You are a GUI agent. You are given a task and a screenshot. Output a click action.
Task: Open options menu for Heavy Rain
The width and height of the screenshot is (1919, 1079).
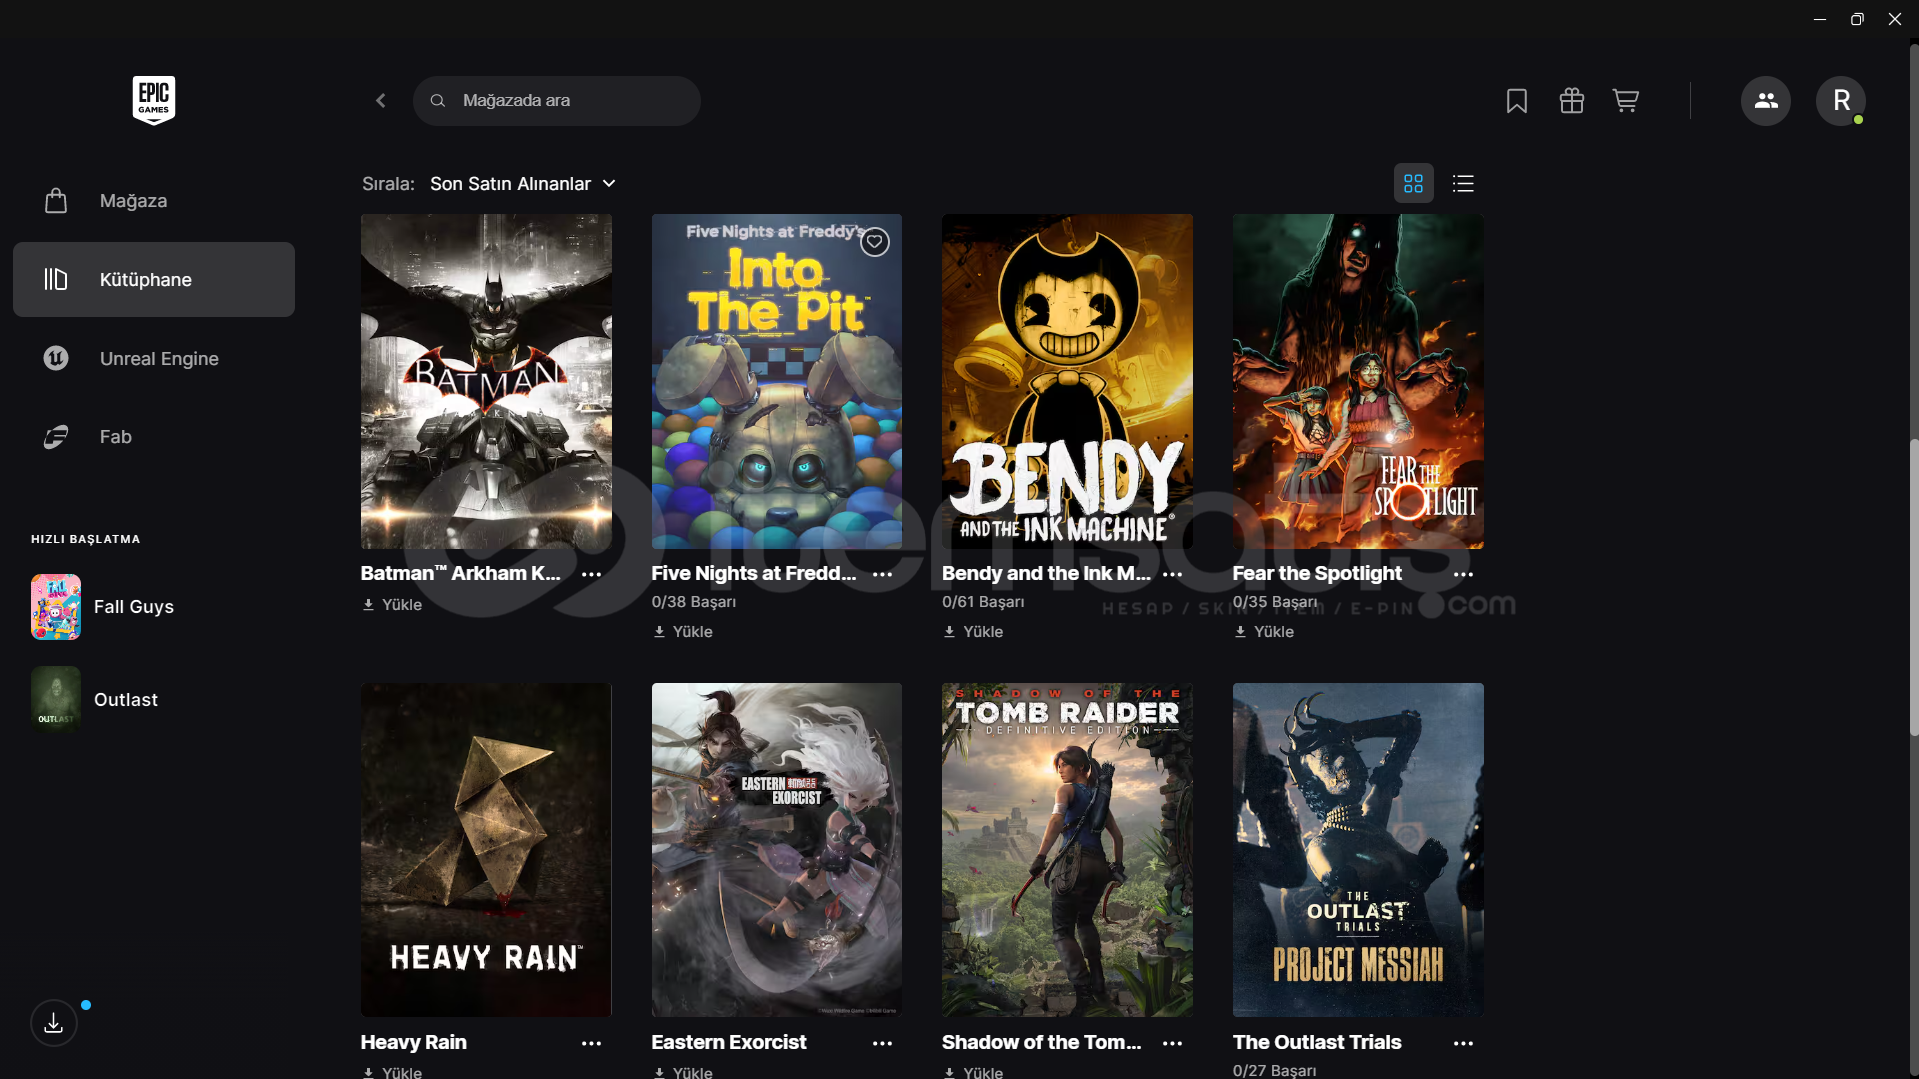pyautogui.click(x=592, y=1043)
